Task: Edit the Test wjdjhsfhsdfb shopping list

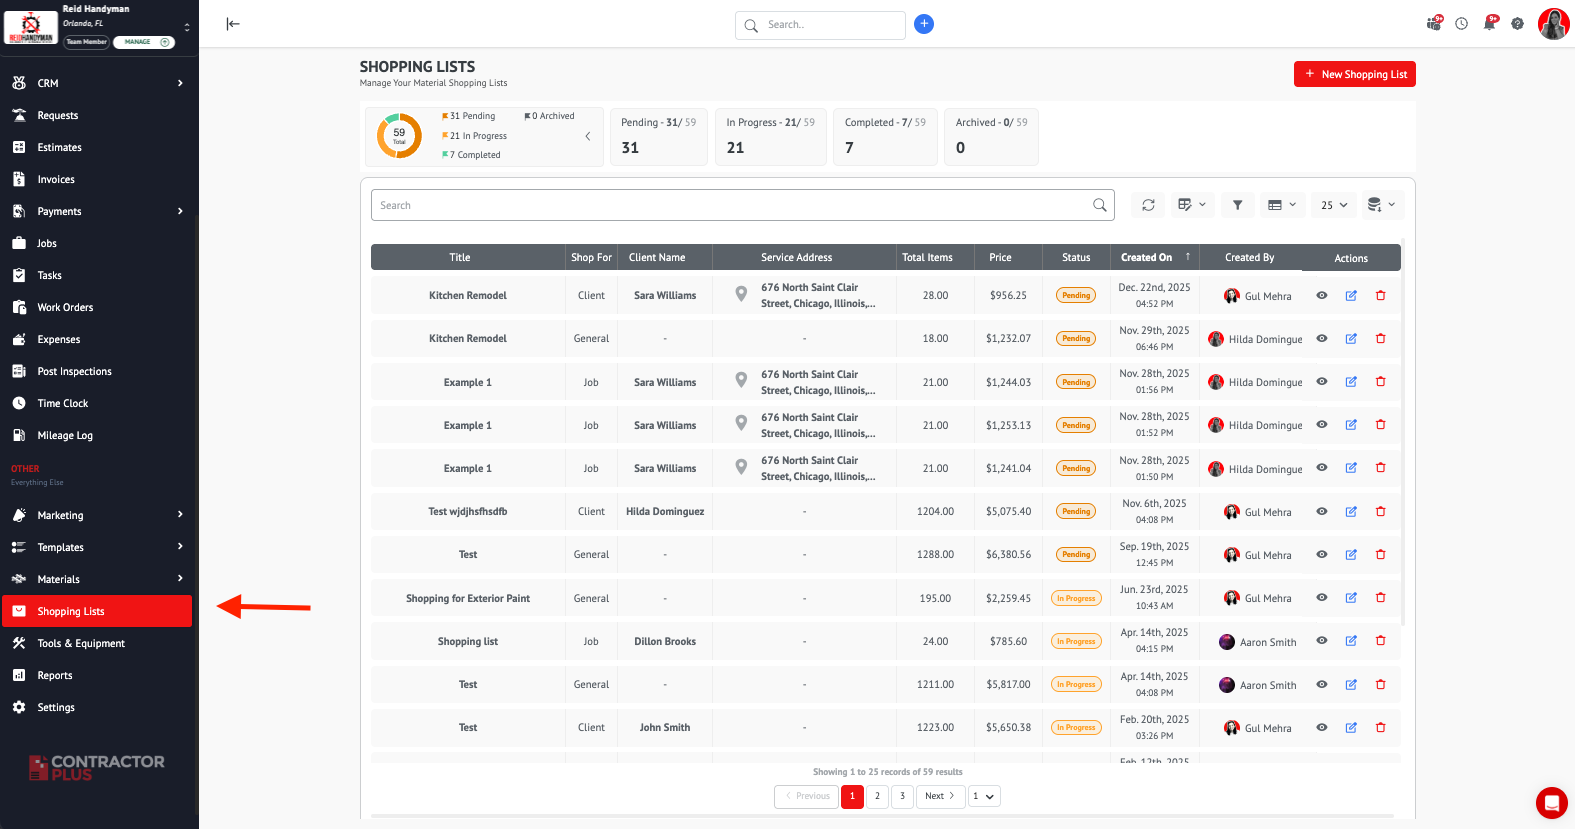Action: pos(1351,512)
